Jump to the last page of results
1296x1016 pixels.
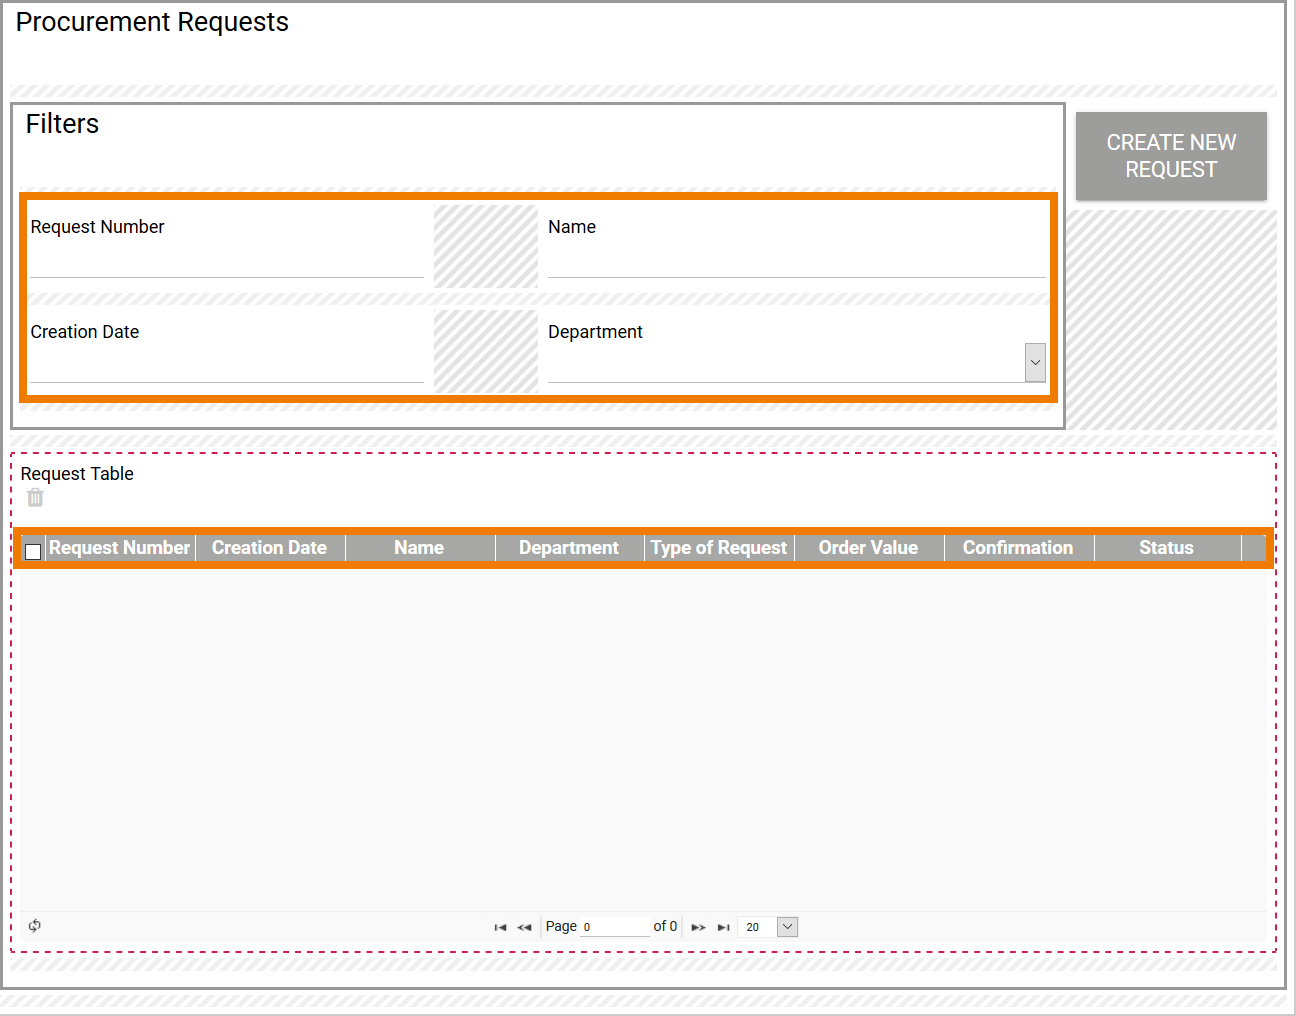coord(723,927)
